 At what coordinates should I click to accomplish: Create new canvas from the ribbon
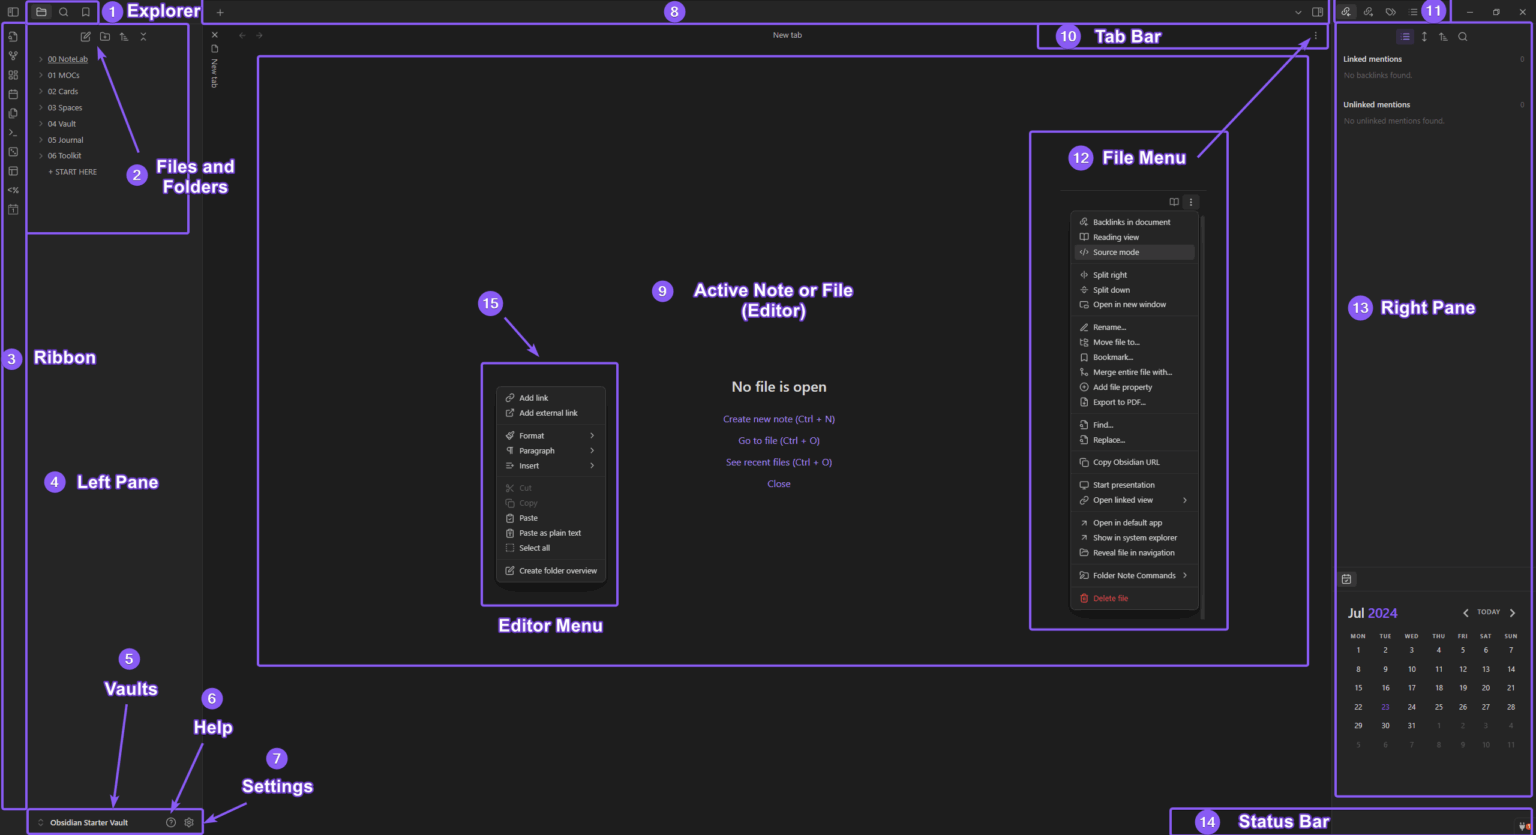pos(13,75)
